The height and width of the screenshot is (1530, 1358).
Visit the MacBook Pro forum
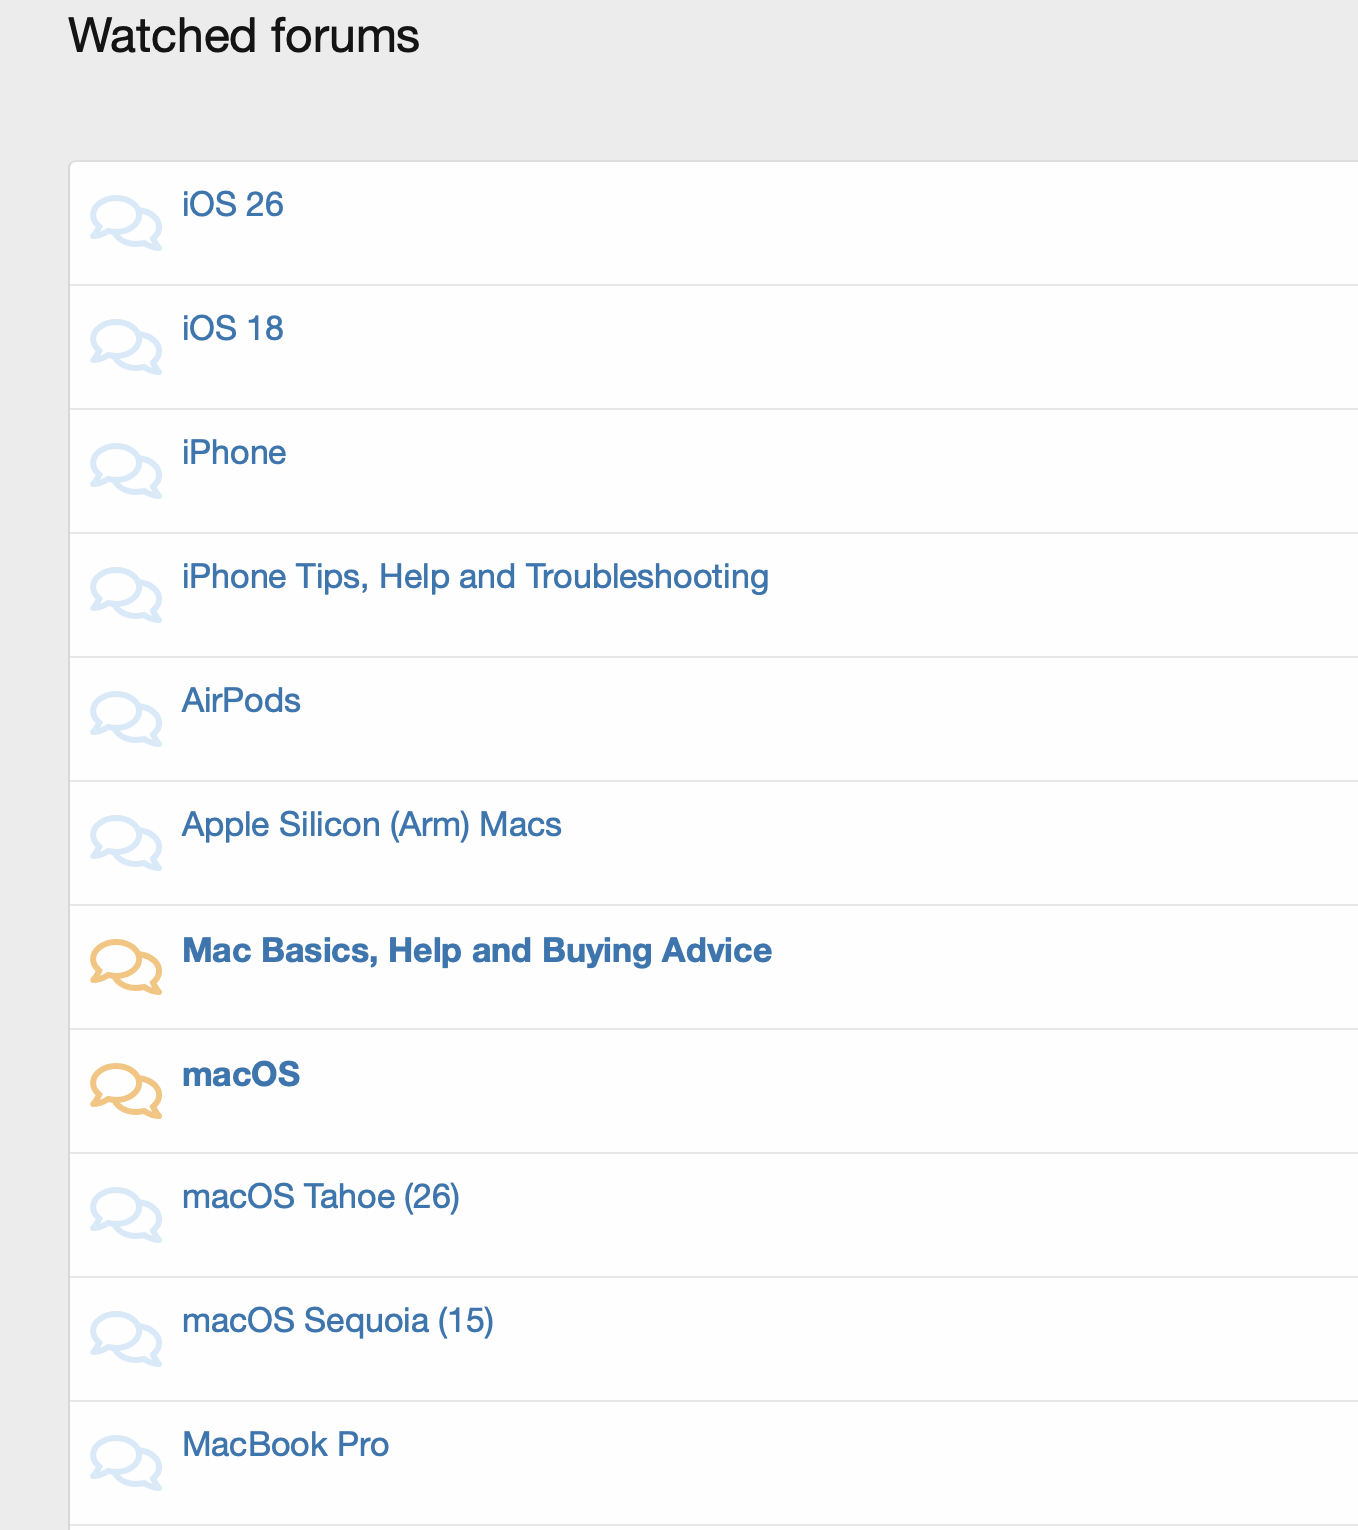(286, 1444)
